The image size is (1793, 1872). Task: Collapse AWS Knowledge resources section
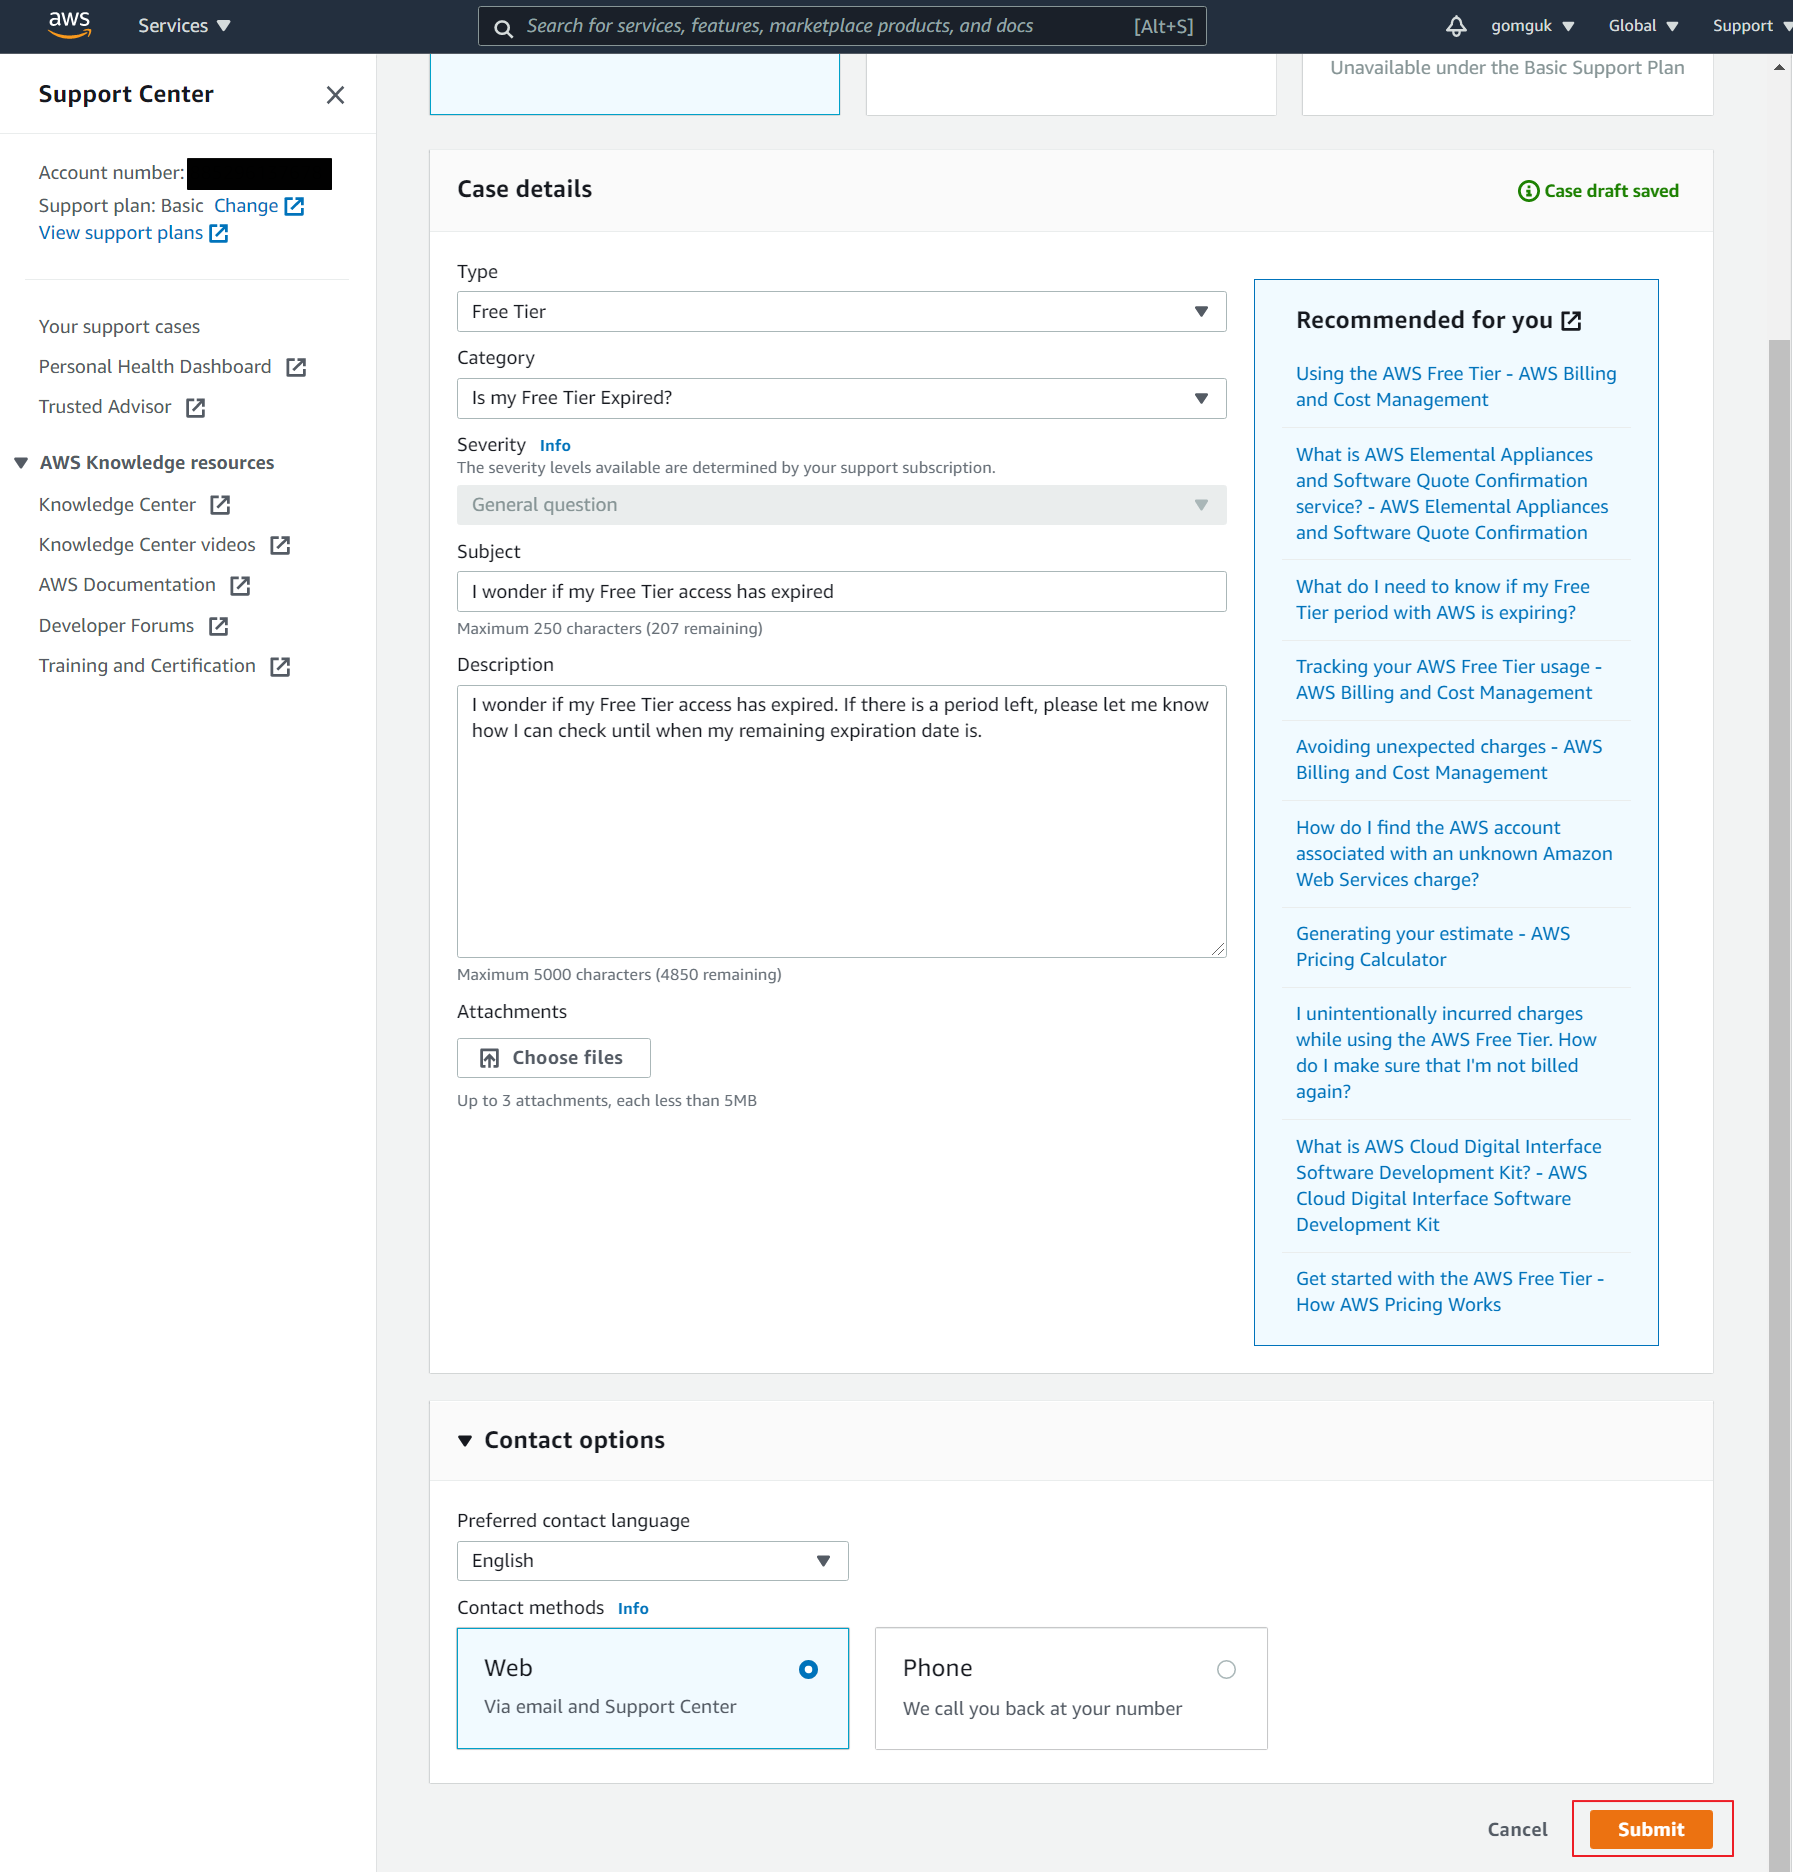(21, 463)
